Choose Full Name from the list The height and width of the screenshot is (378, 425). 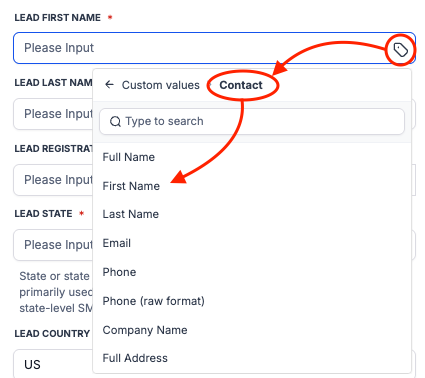tap(129, 157)
